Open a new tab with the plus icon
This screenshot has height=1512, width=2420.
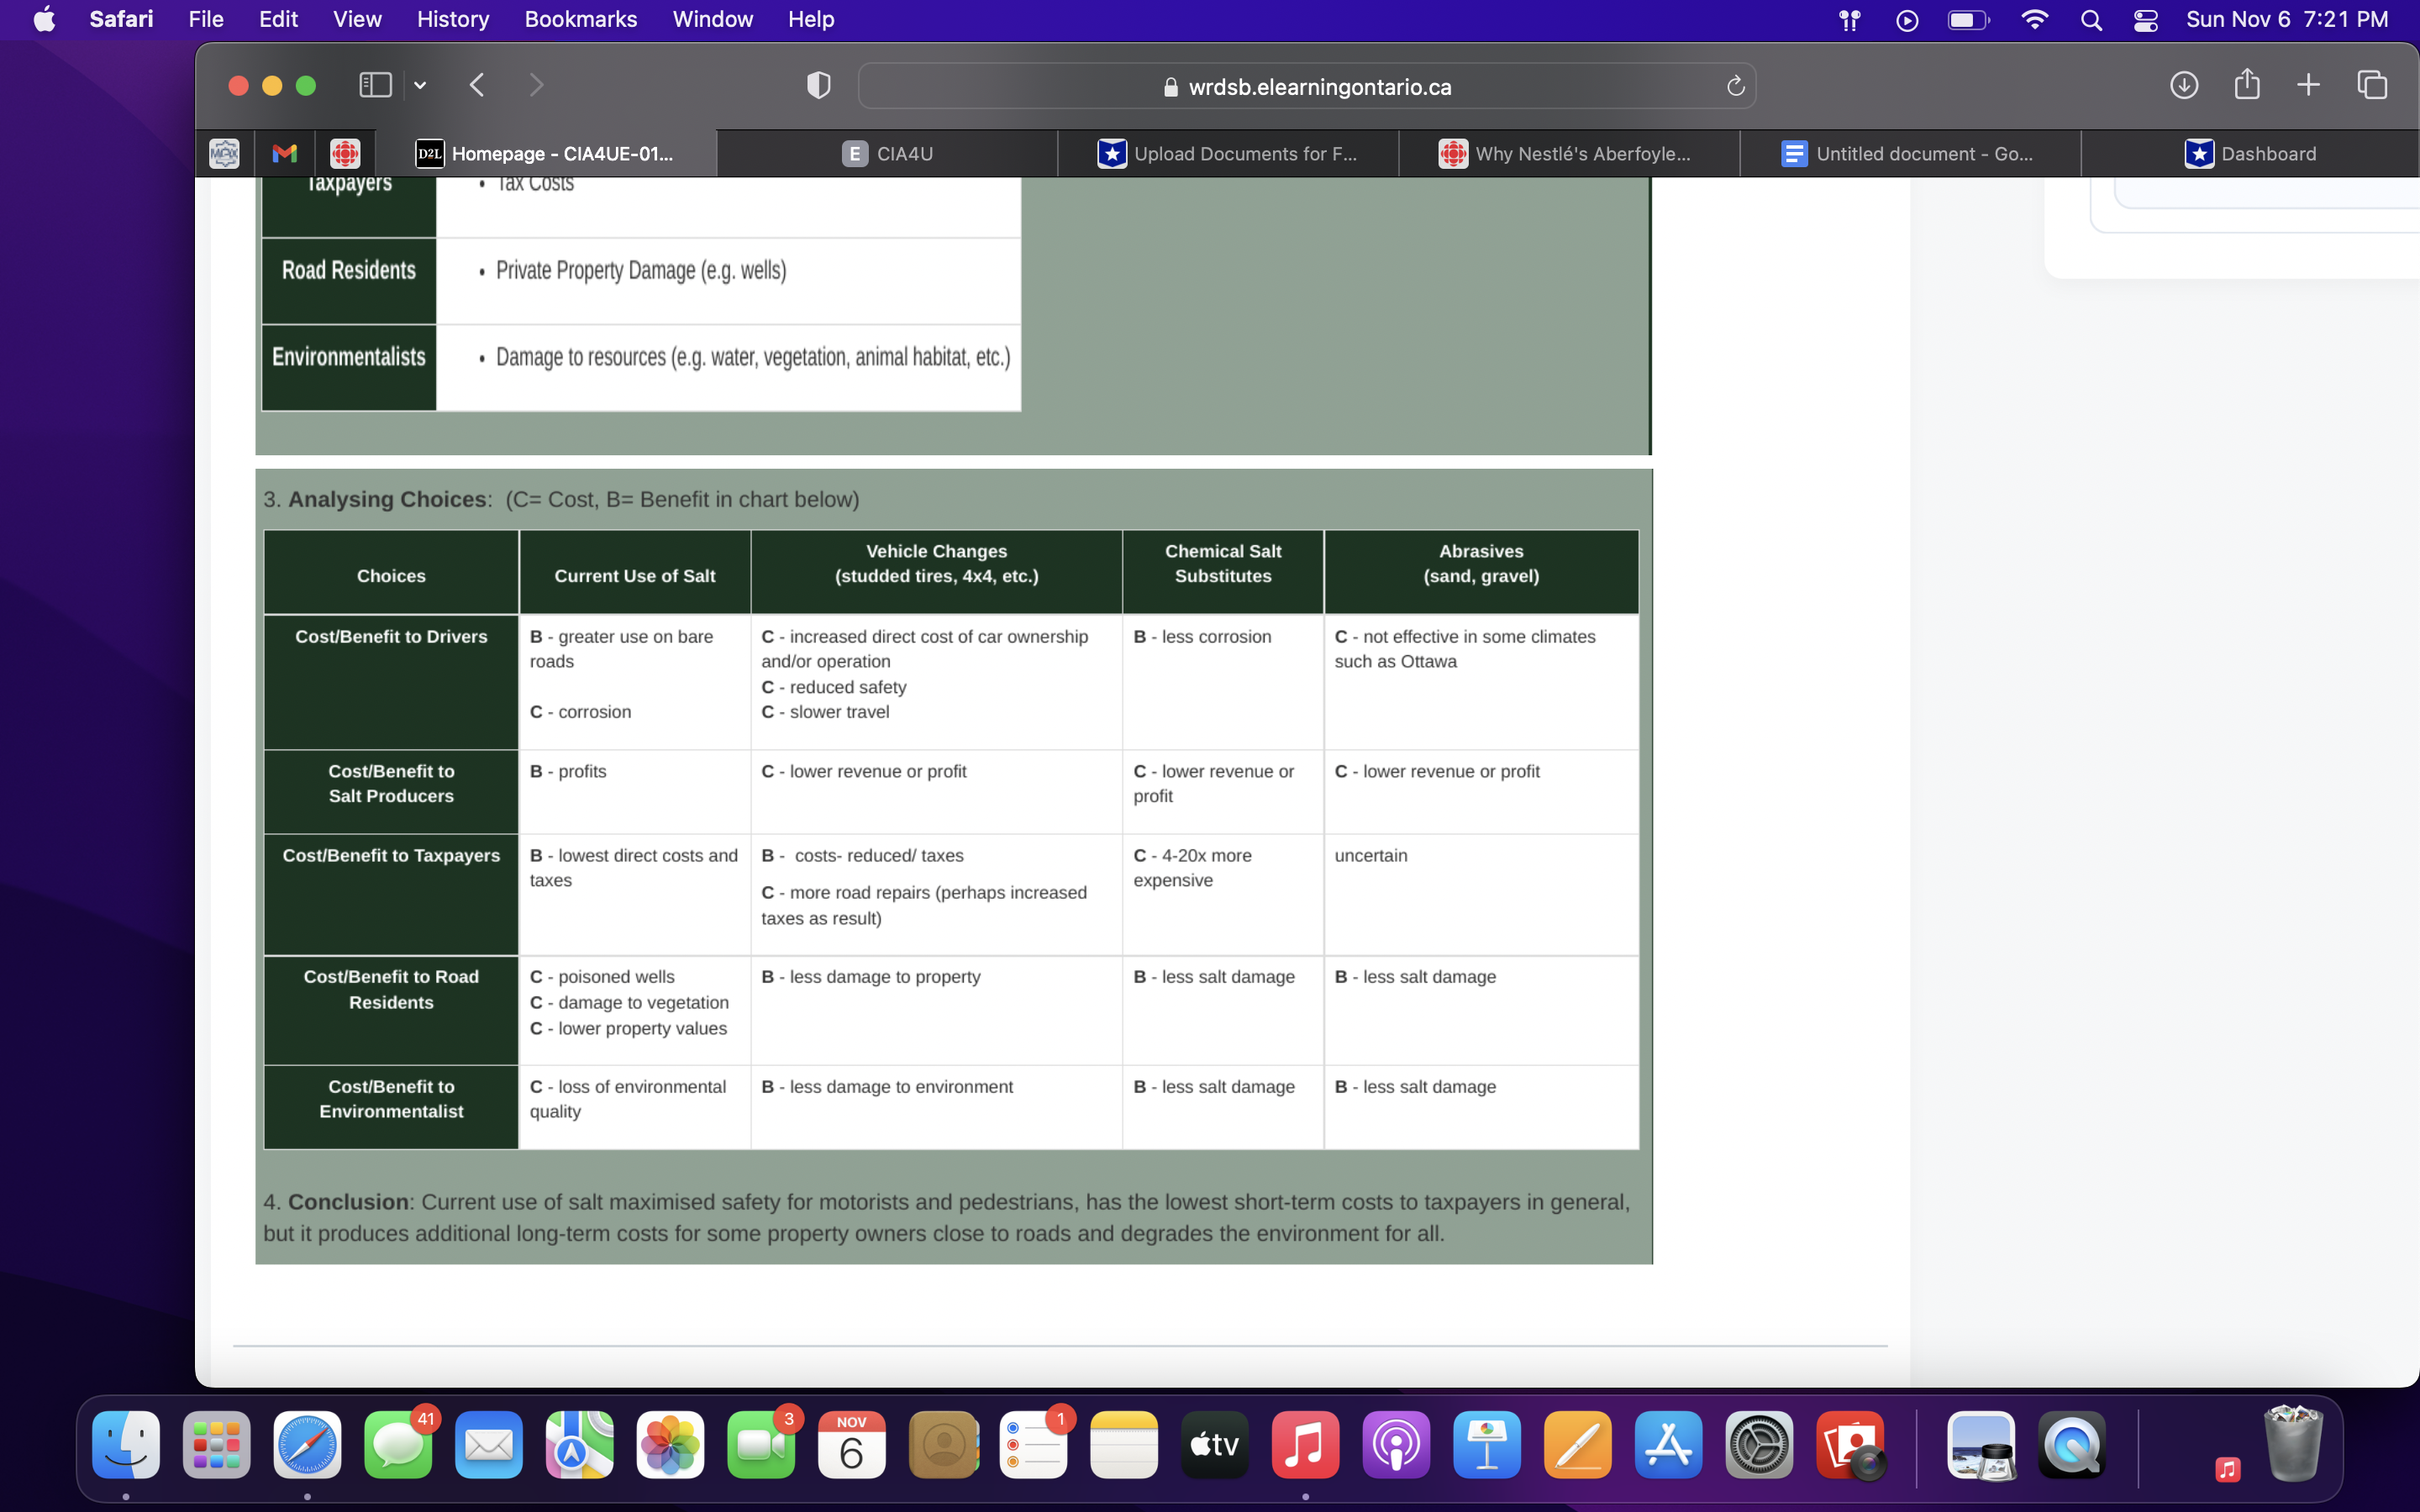pos(2309,85)
